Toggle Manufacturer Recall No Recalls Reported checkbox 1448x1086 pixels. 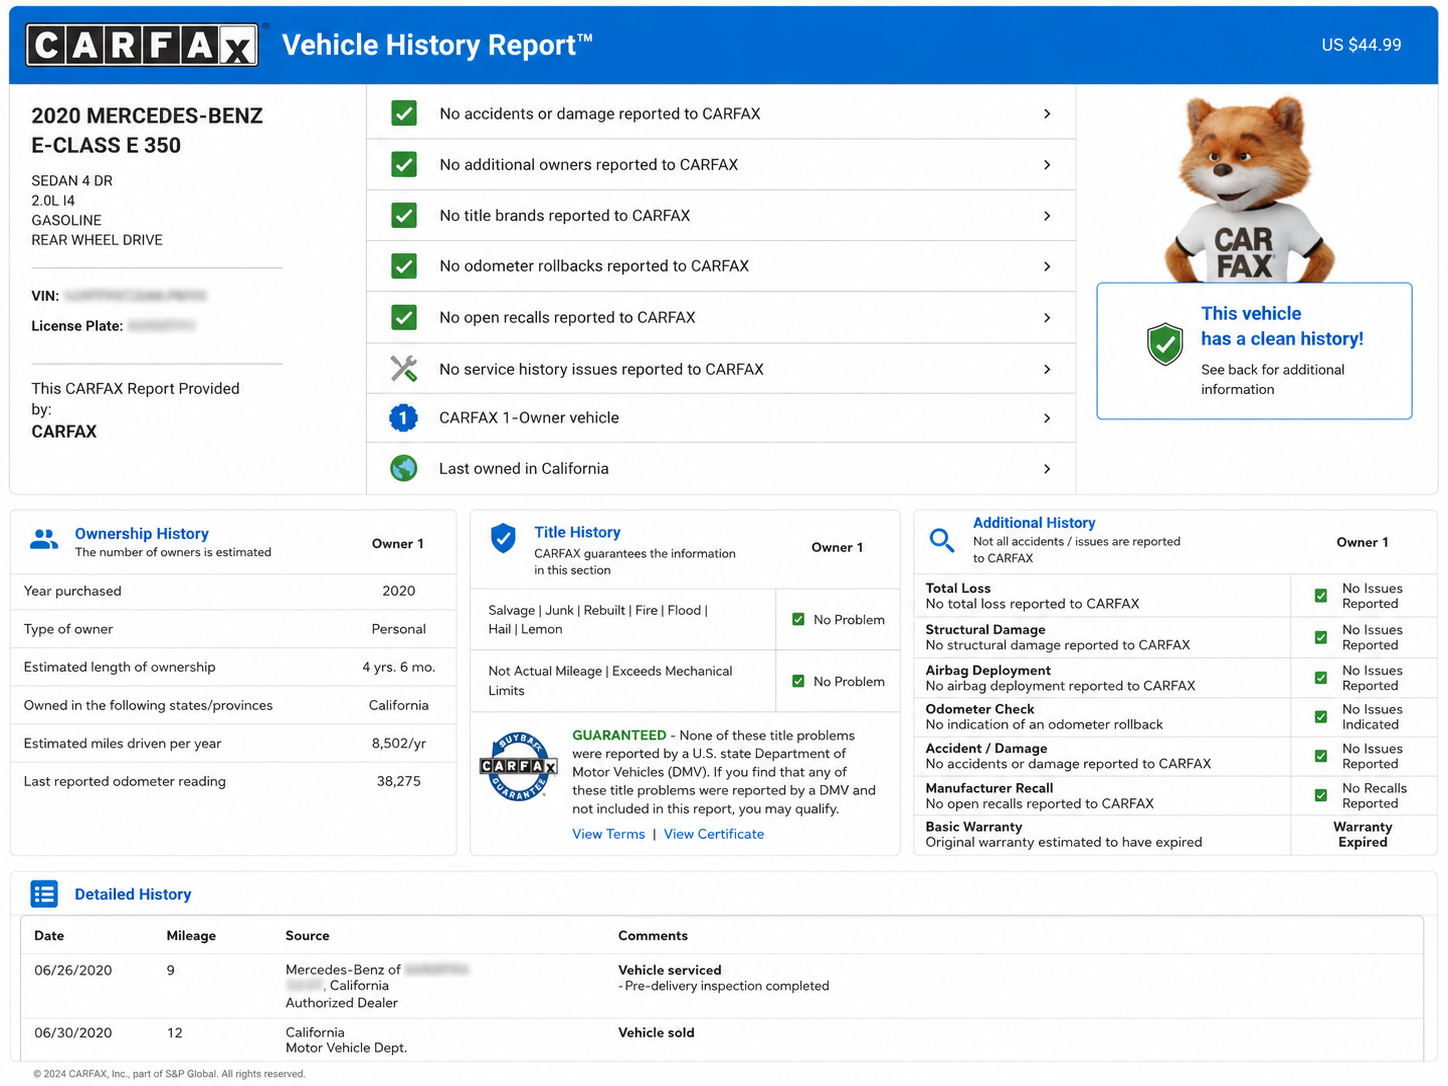point(1321,796)
